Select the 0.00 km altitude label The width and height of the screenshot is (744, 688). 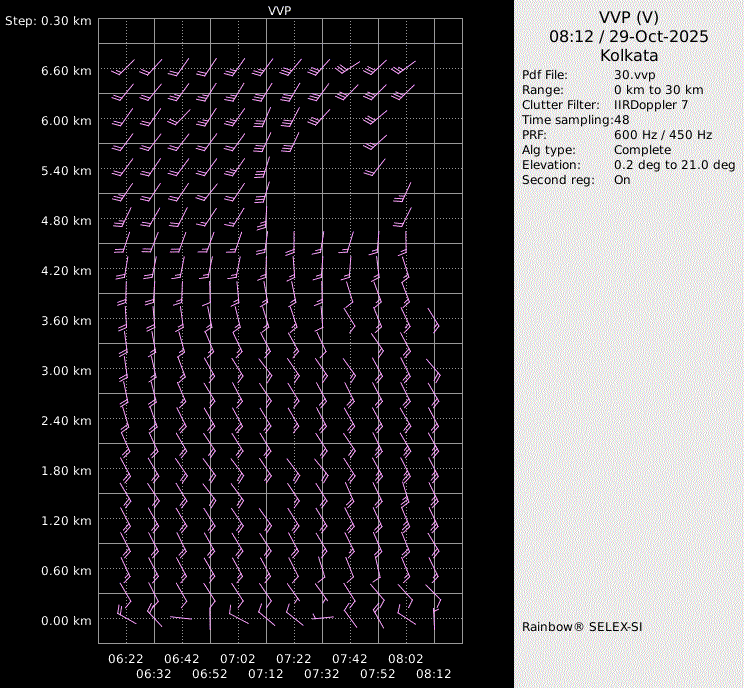coord(67,621)
